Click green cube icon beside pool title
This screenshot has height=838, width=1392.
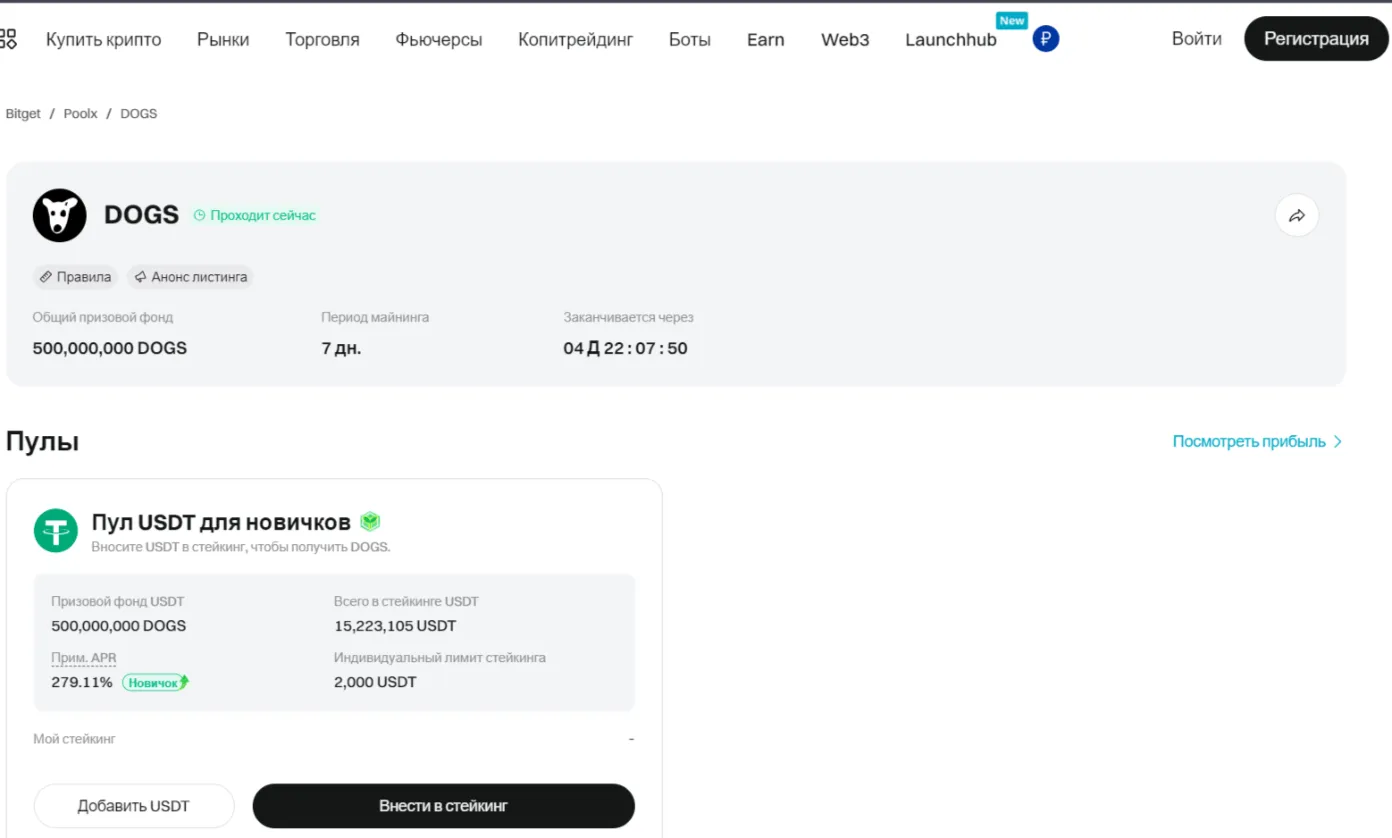(370, 522)
